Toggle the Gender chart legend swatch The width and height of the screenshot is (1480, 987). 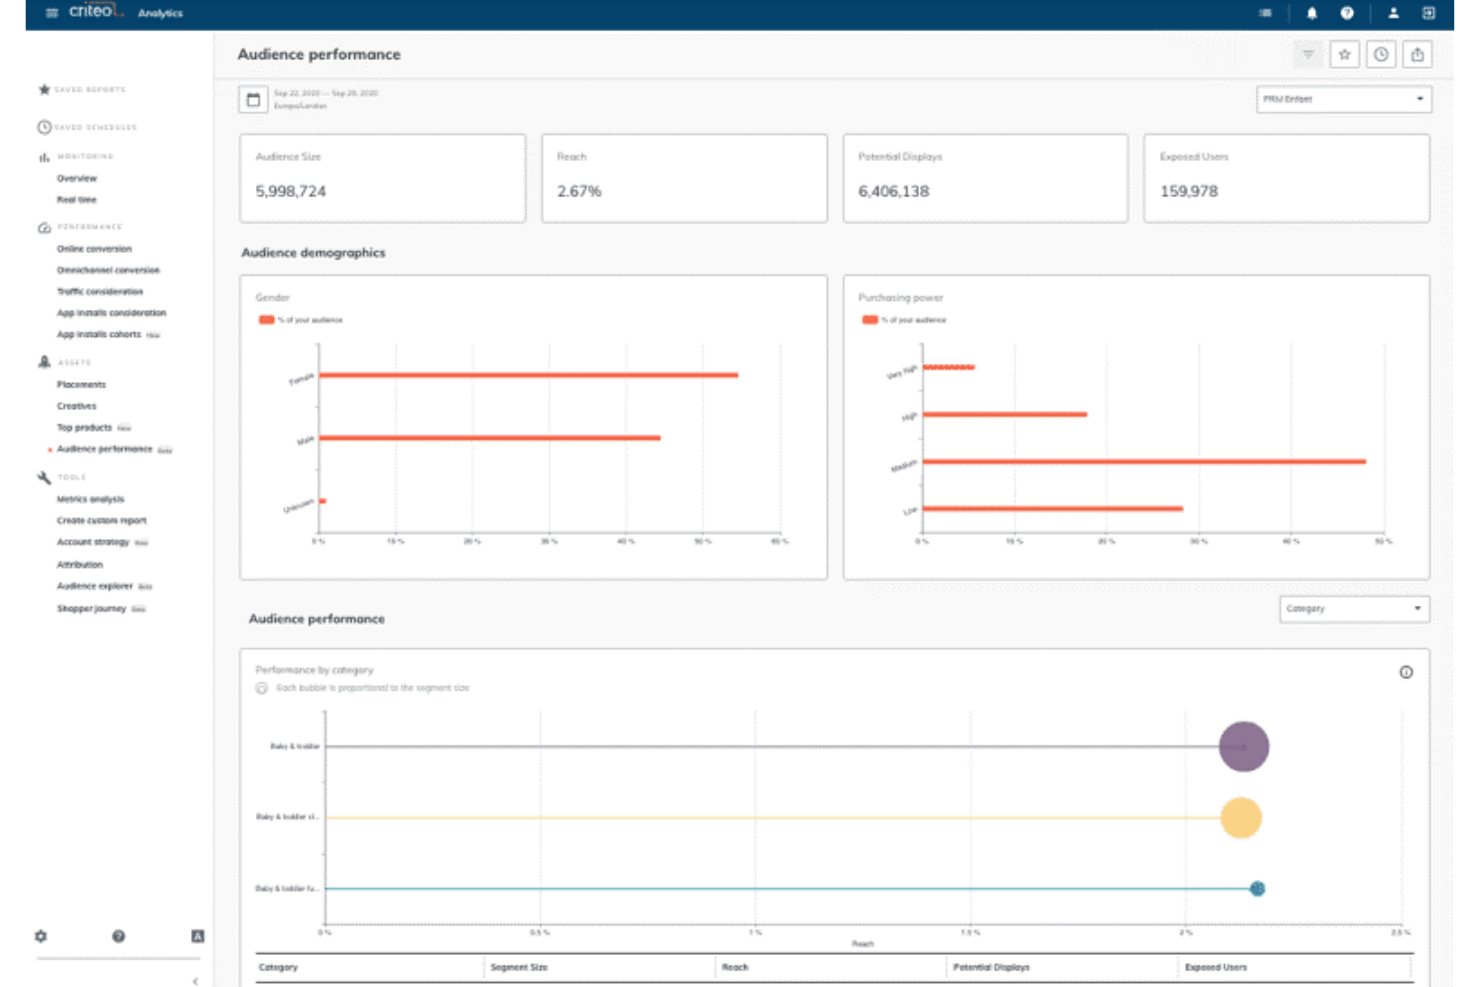tap(267, 320)
